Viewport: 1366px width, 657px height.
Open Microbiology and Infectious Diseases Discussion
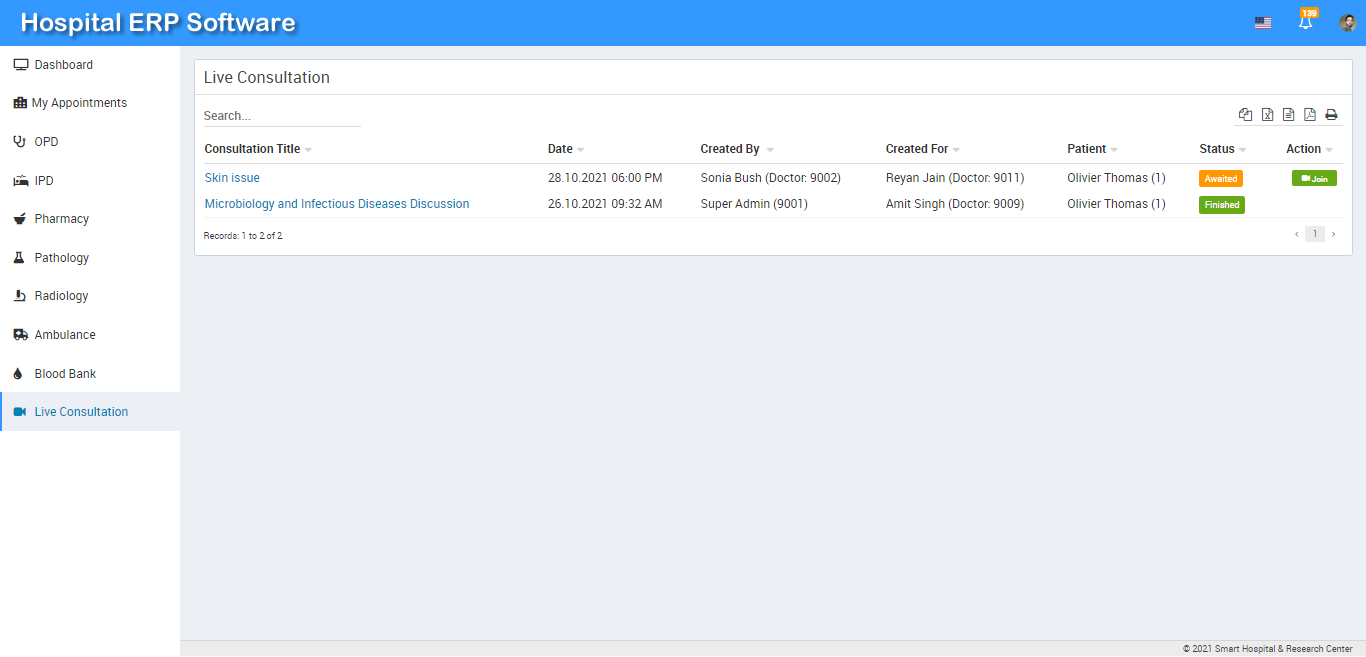(337, 204)
